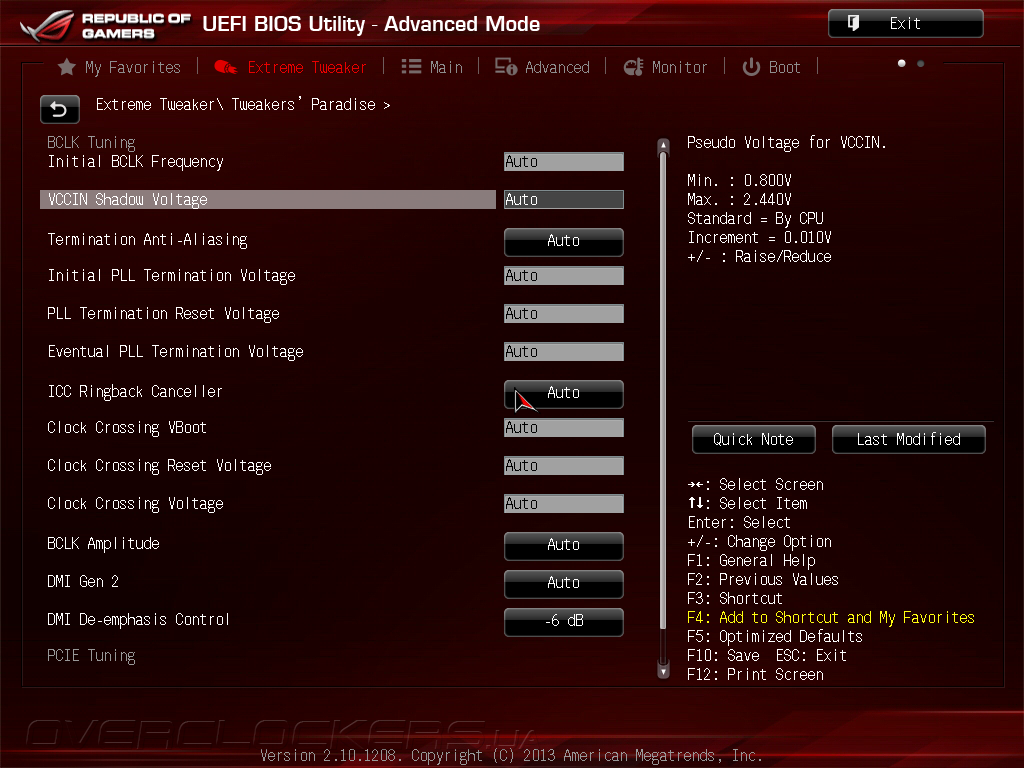Viewport: 1024px width, 768px height.
Task: Click Initial PLL Termination Voltage field
Action: [564, 276]
